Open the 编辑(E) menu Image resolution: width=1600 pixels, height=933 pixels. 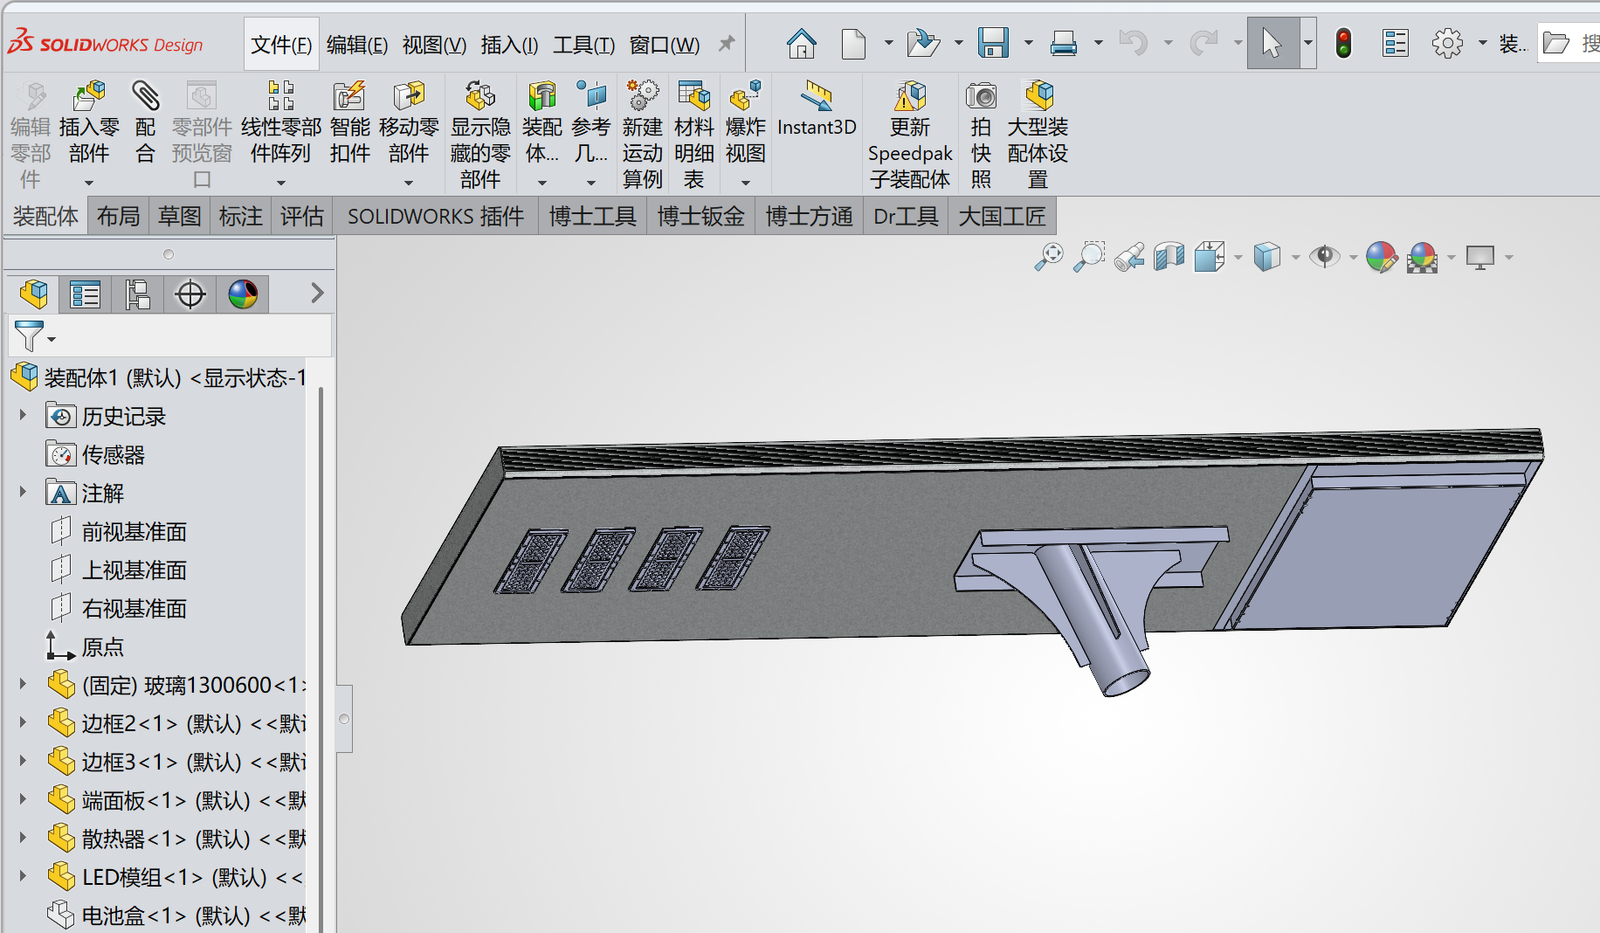point(357,44)
